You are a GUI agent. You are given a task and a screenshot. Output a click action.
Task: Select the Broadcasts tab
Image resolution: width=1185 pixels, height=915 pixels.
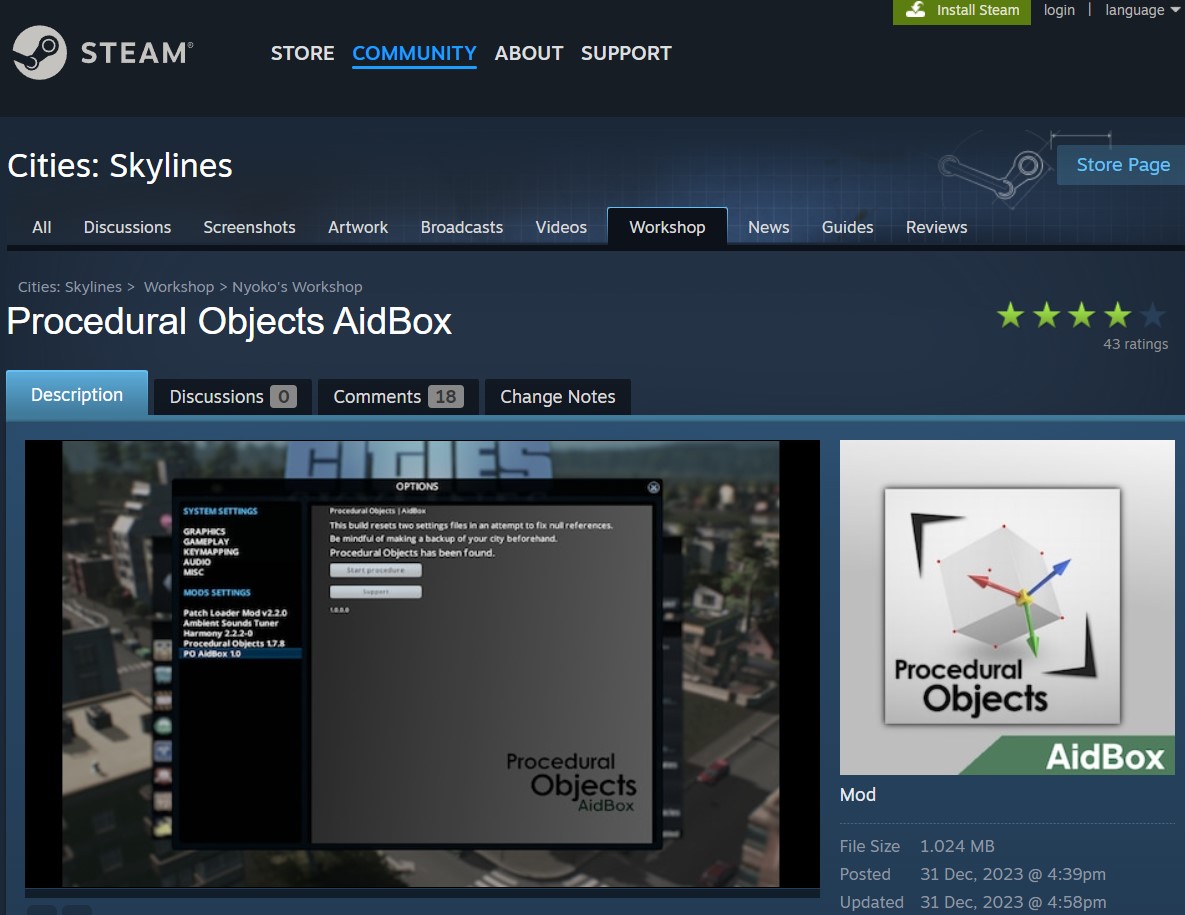pyautogui.click(x=462, y=227)
